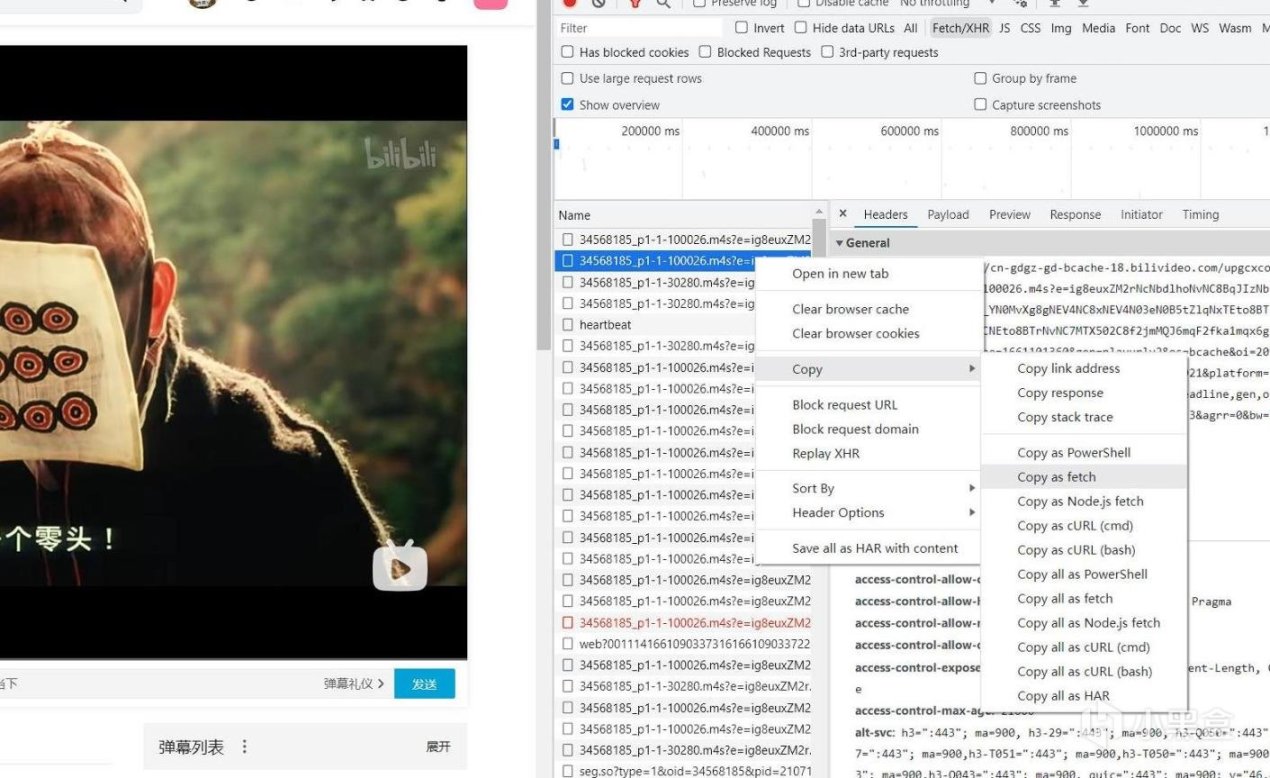Filter requests by WS type

click(x=1200, y=28)
